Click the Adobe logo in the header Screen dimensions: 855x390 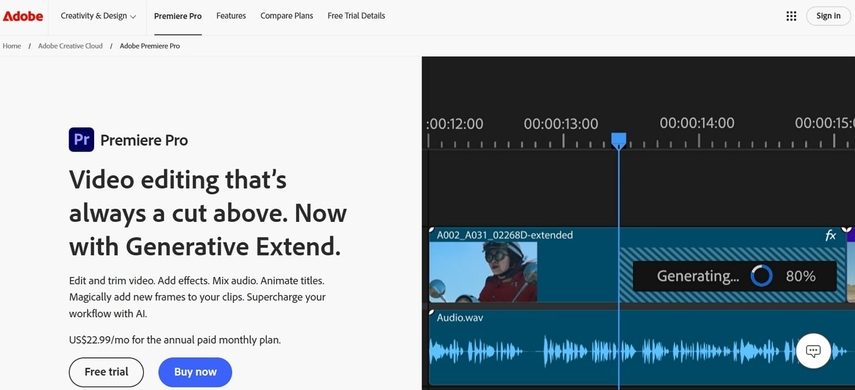click(23, 16)
